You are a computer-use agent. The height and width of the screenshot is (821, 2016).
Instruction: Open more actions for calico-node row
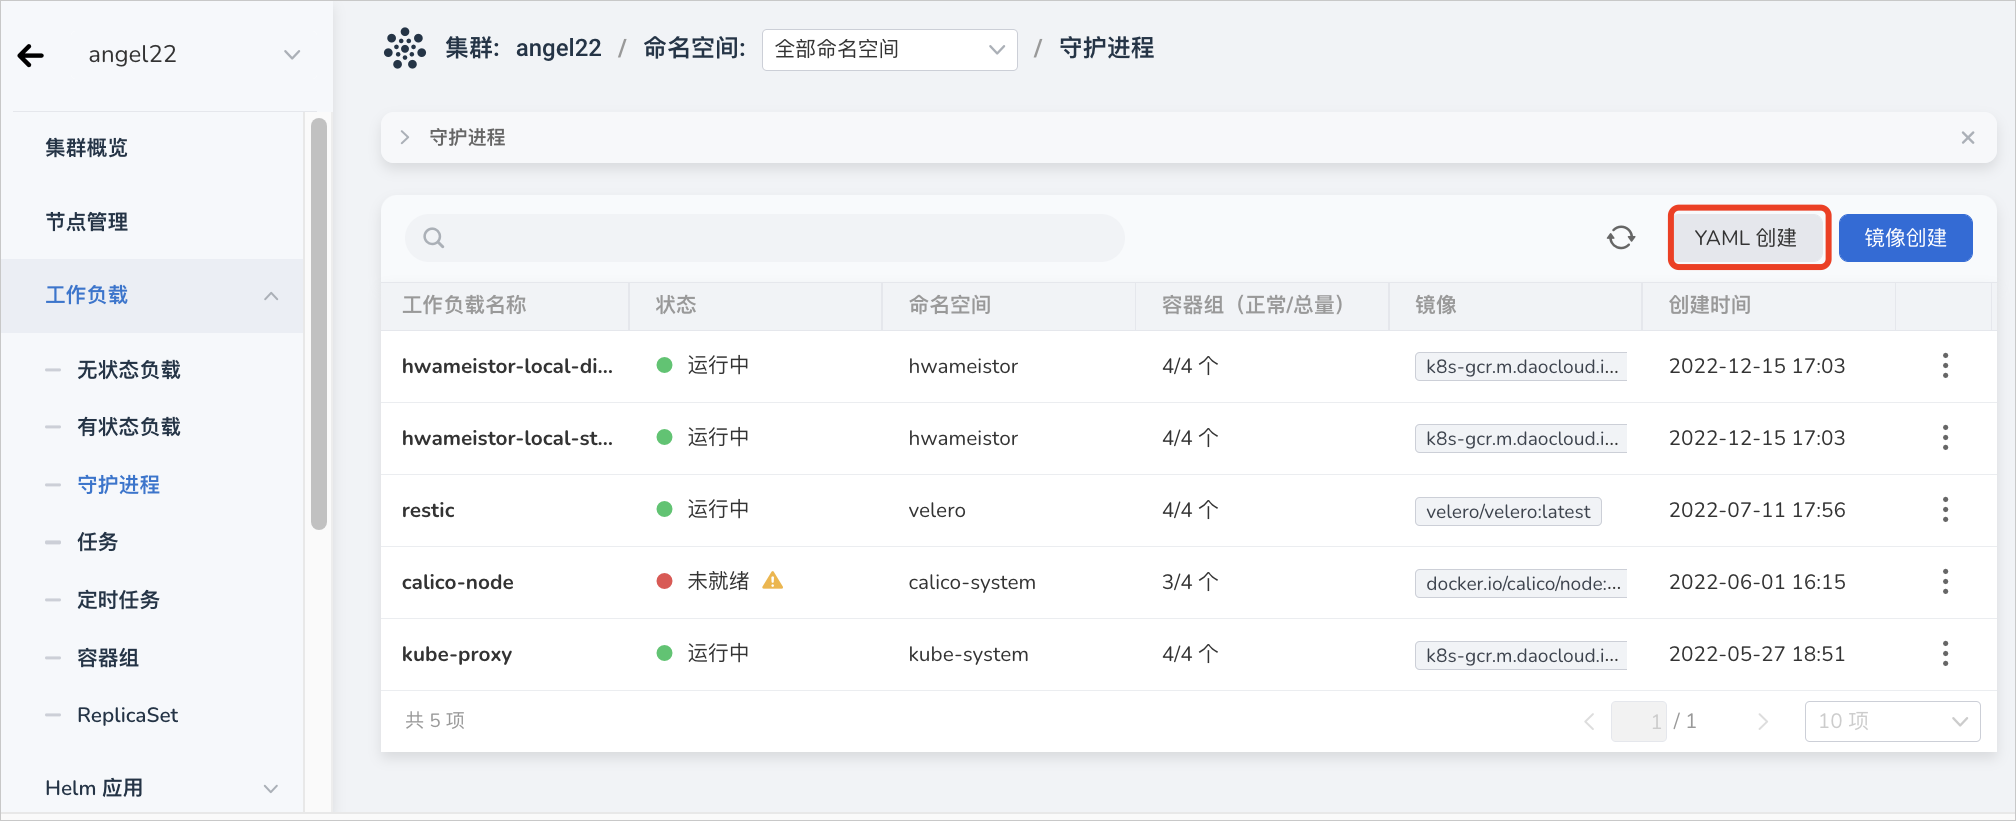[1945, 582]
